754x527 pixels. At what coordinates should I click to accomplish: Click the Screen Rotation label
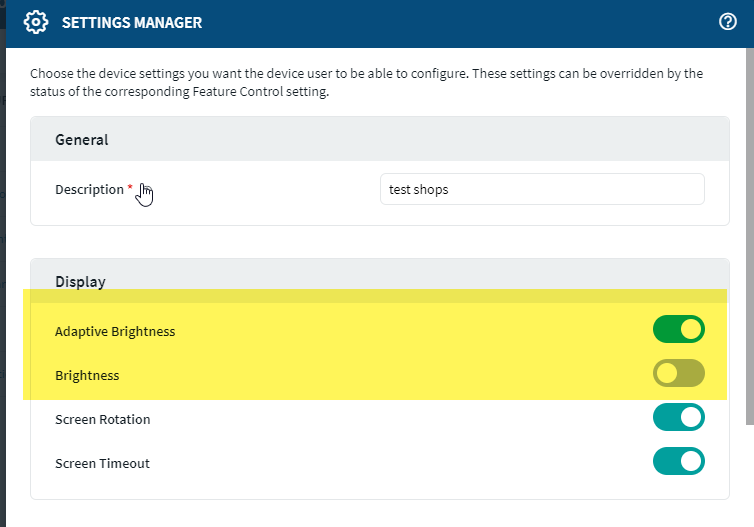[102, 419]
